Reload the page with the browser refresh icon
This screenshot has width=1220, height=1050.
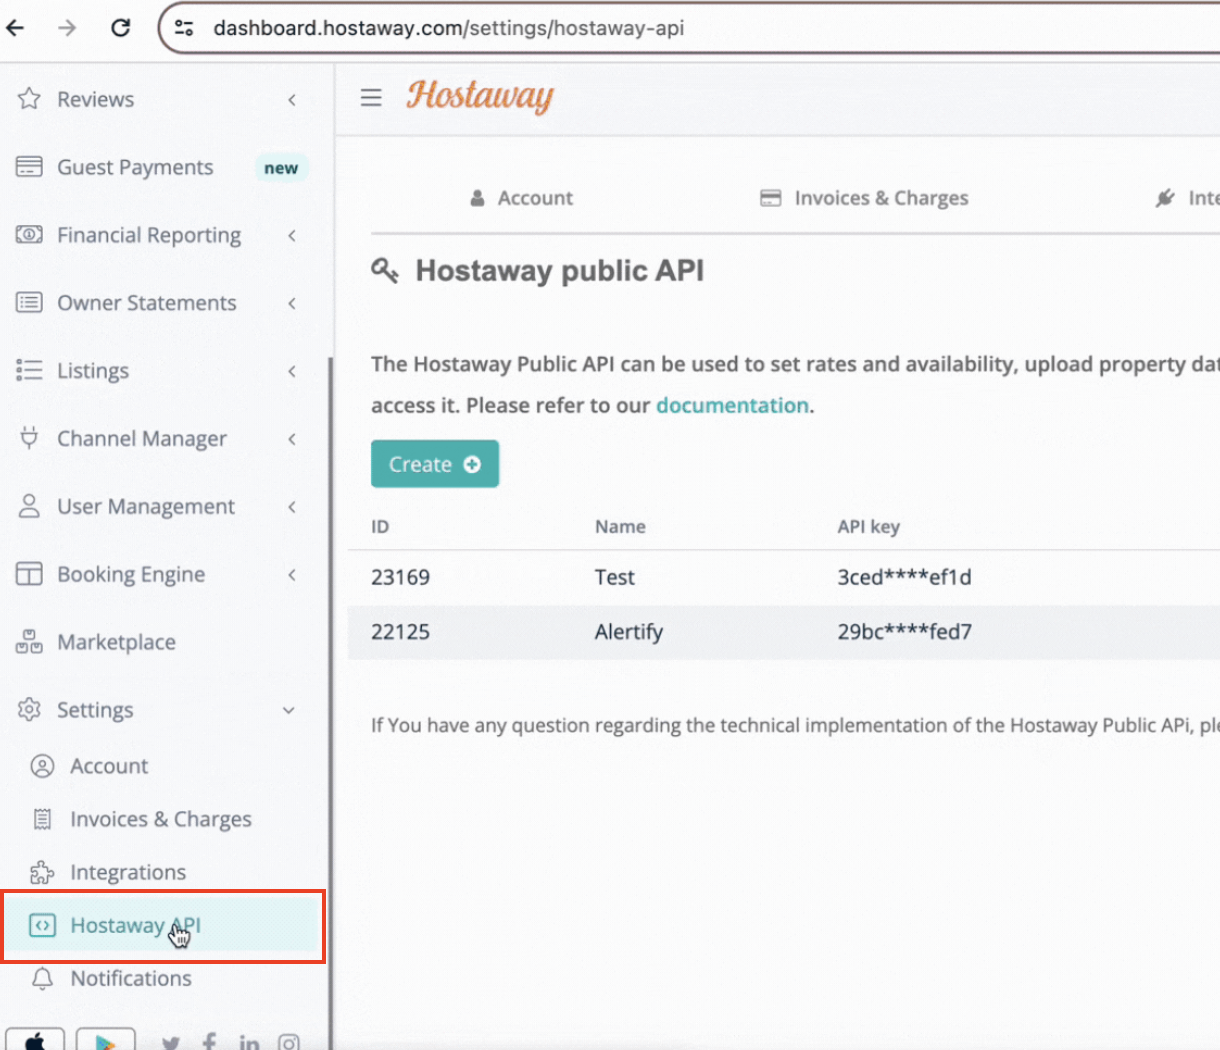tap(121, 28)
